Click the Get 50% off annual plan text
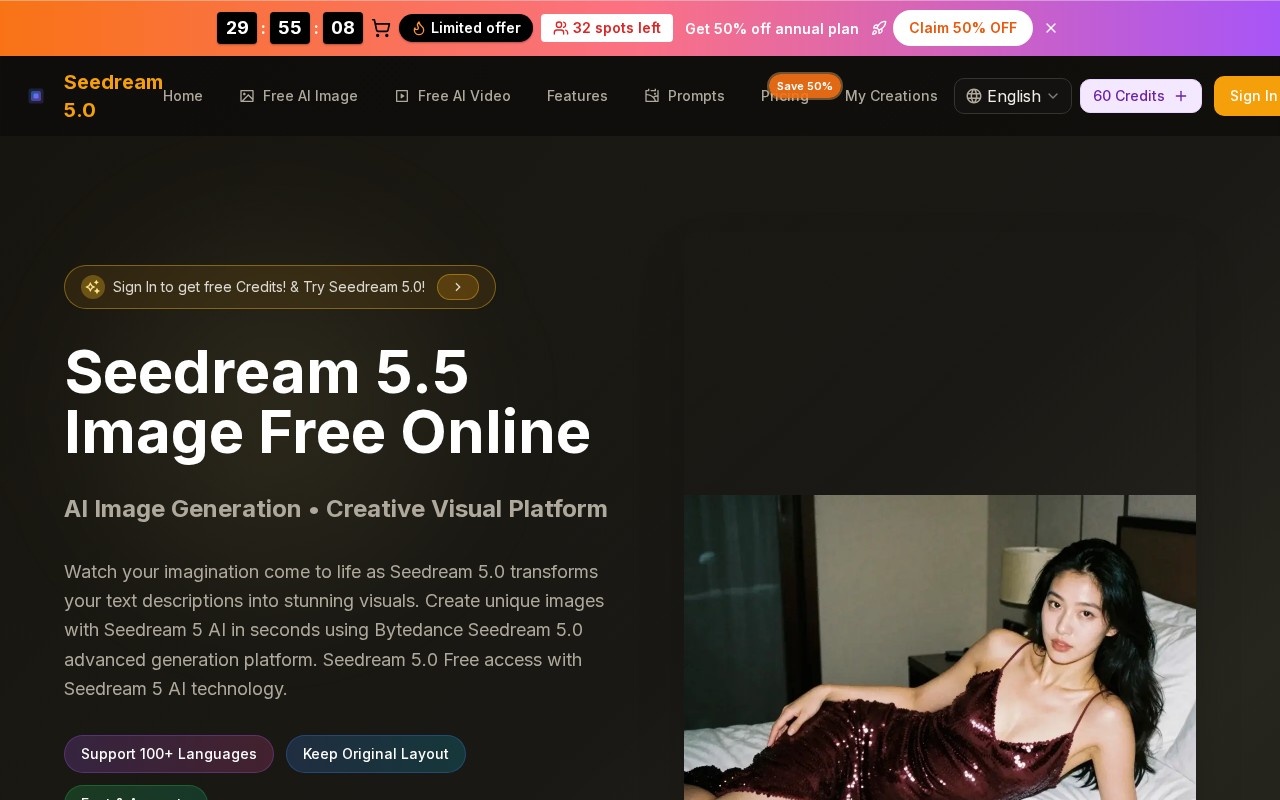This screenshot has width=1280, height=800. 772,29
